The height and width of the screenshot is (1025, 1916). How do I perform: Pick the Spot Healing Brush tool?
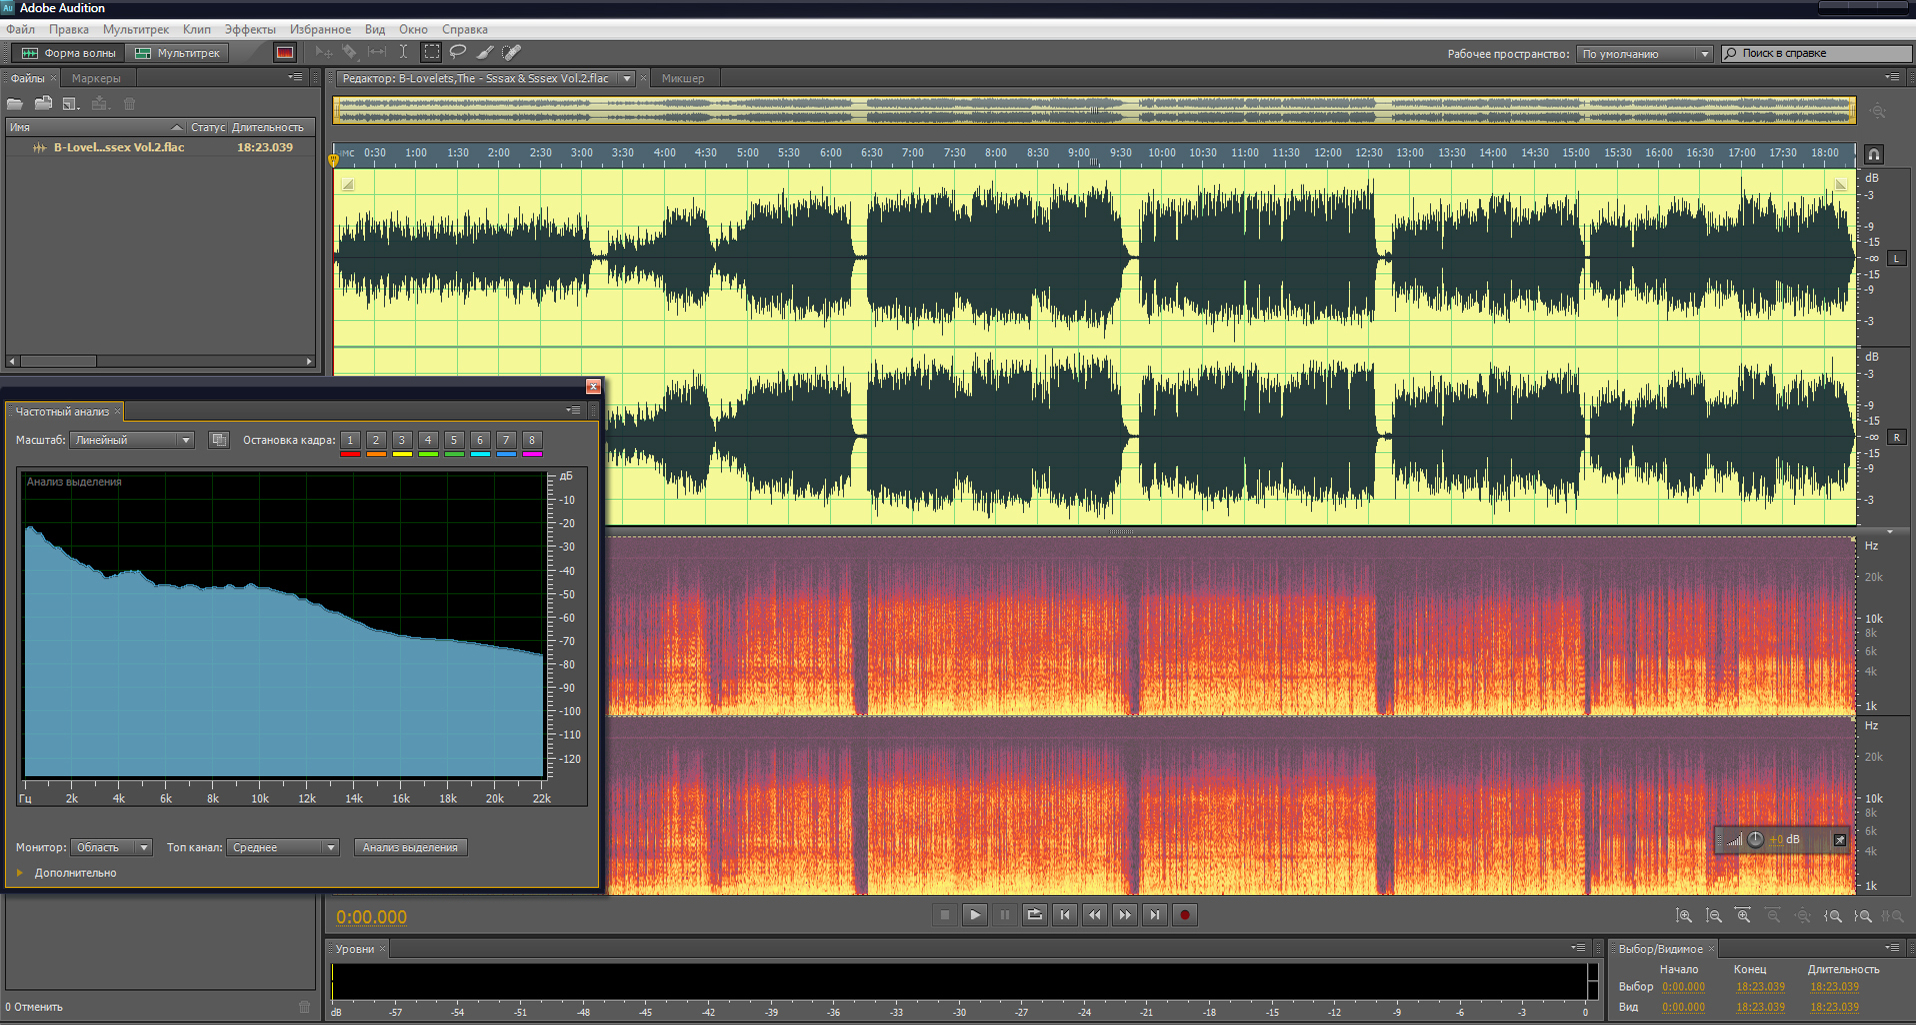pos(511,52)
